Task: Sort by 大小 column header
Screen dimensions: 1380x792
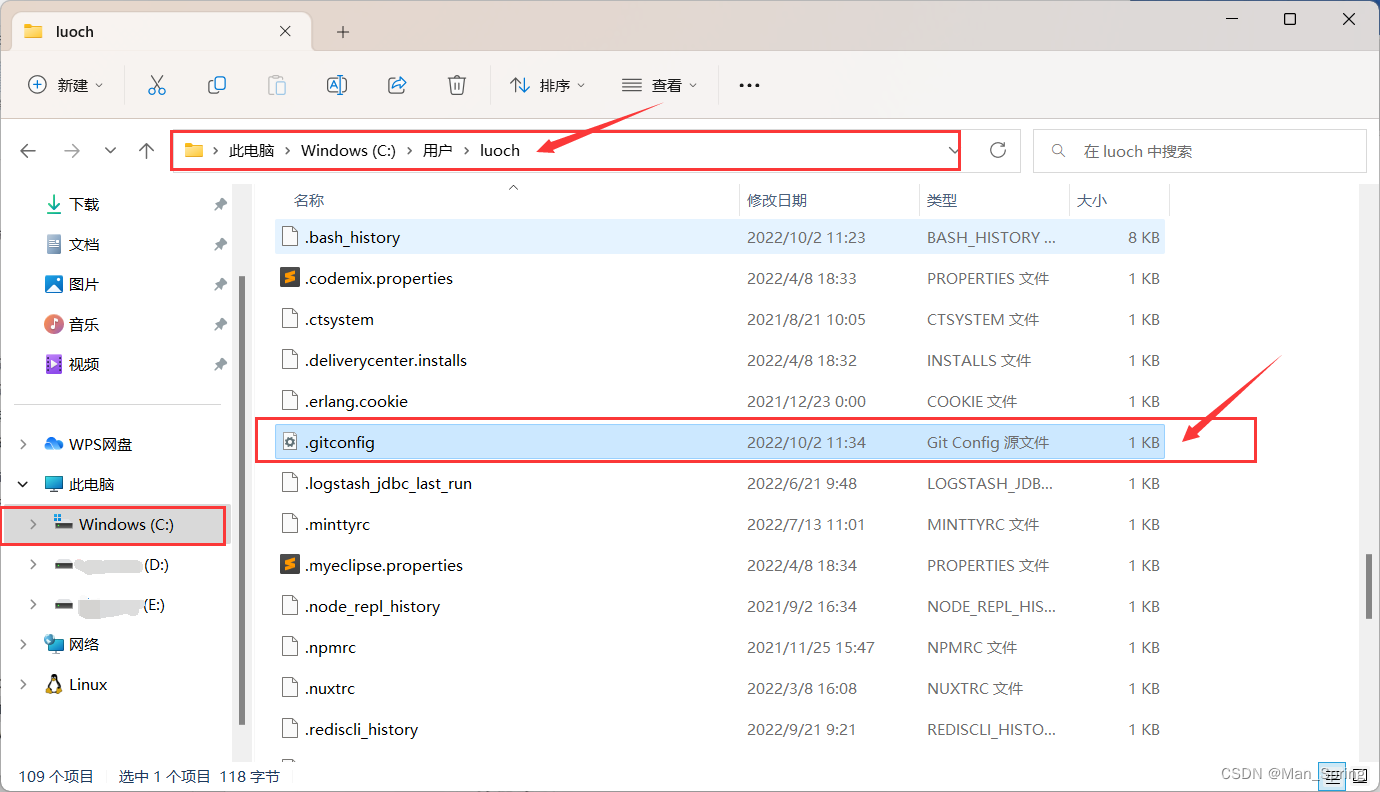Action: [x=1092, y=200]
